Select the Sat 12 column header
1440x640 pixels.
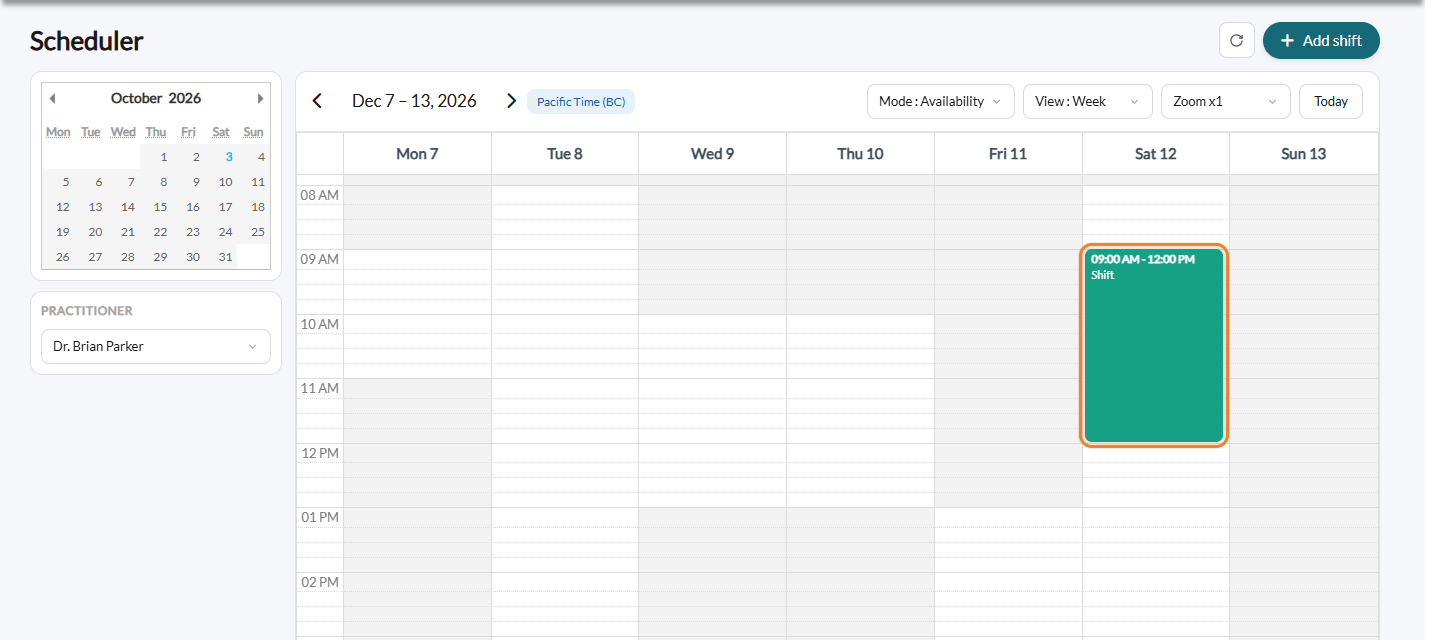1155,154
